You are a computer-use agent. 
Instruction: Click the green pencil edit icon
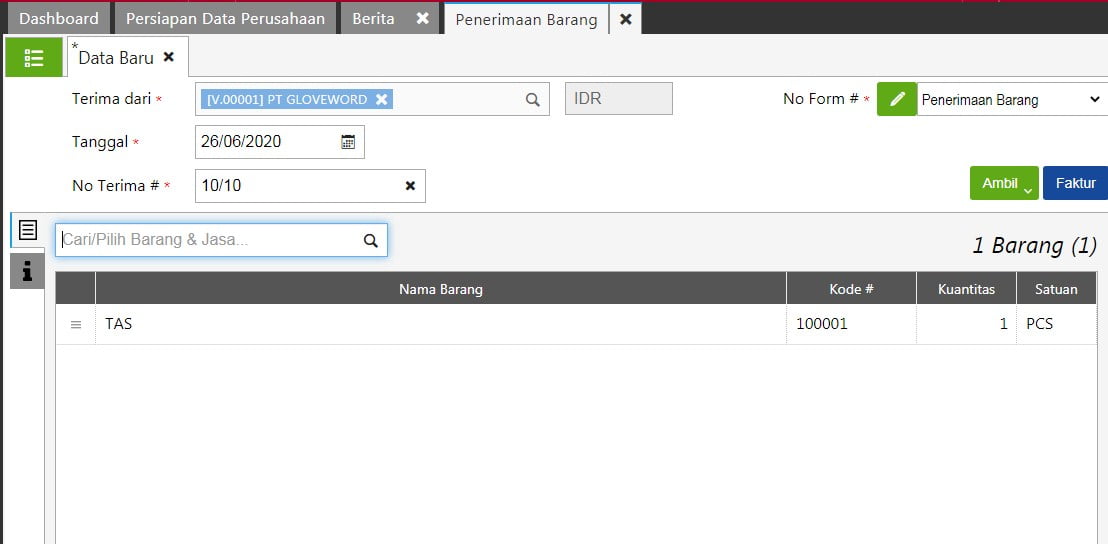point(897,99)
